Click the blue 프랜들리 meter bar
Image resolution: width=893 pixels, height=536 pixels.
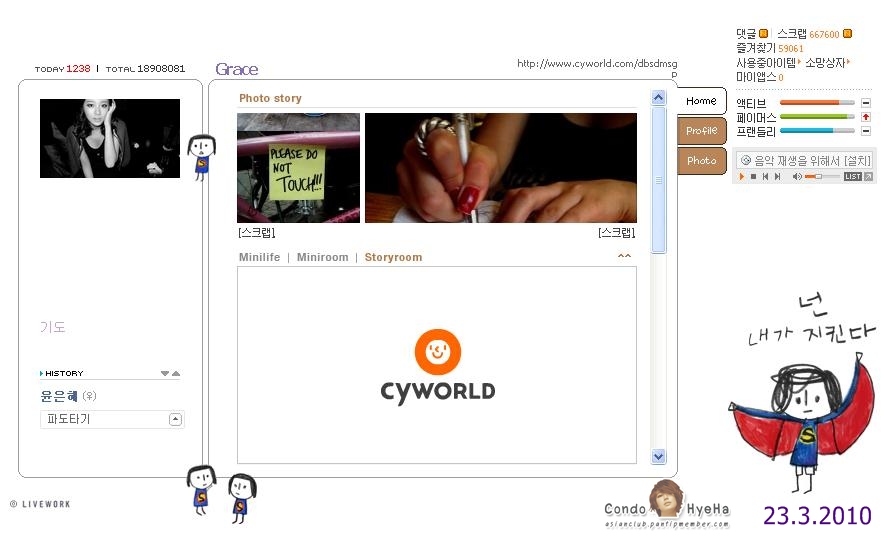tap(817, 130)
